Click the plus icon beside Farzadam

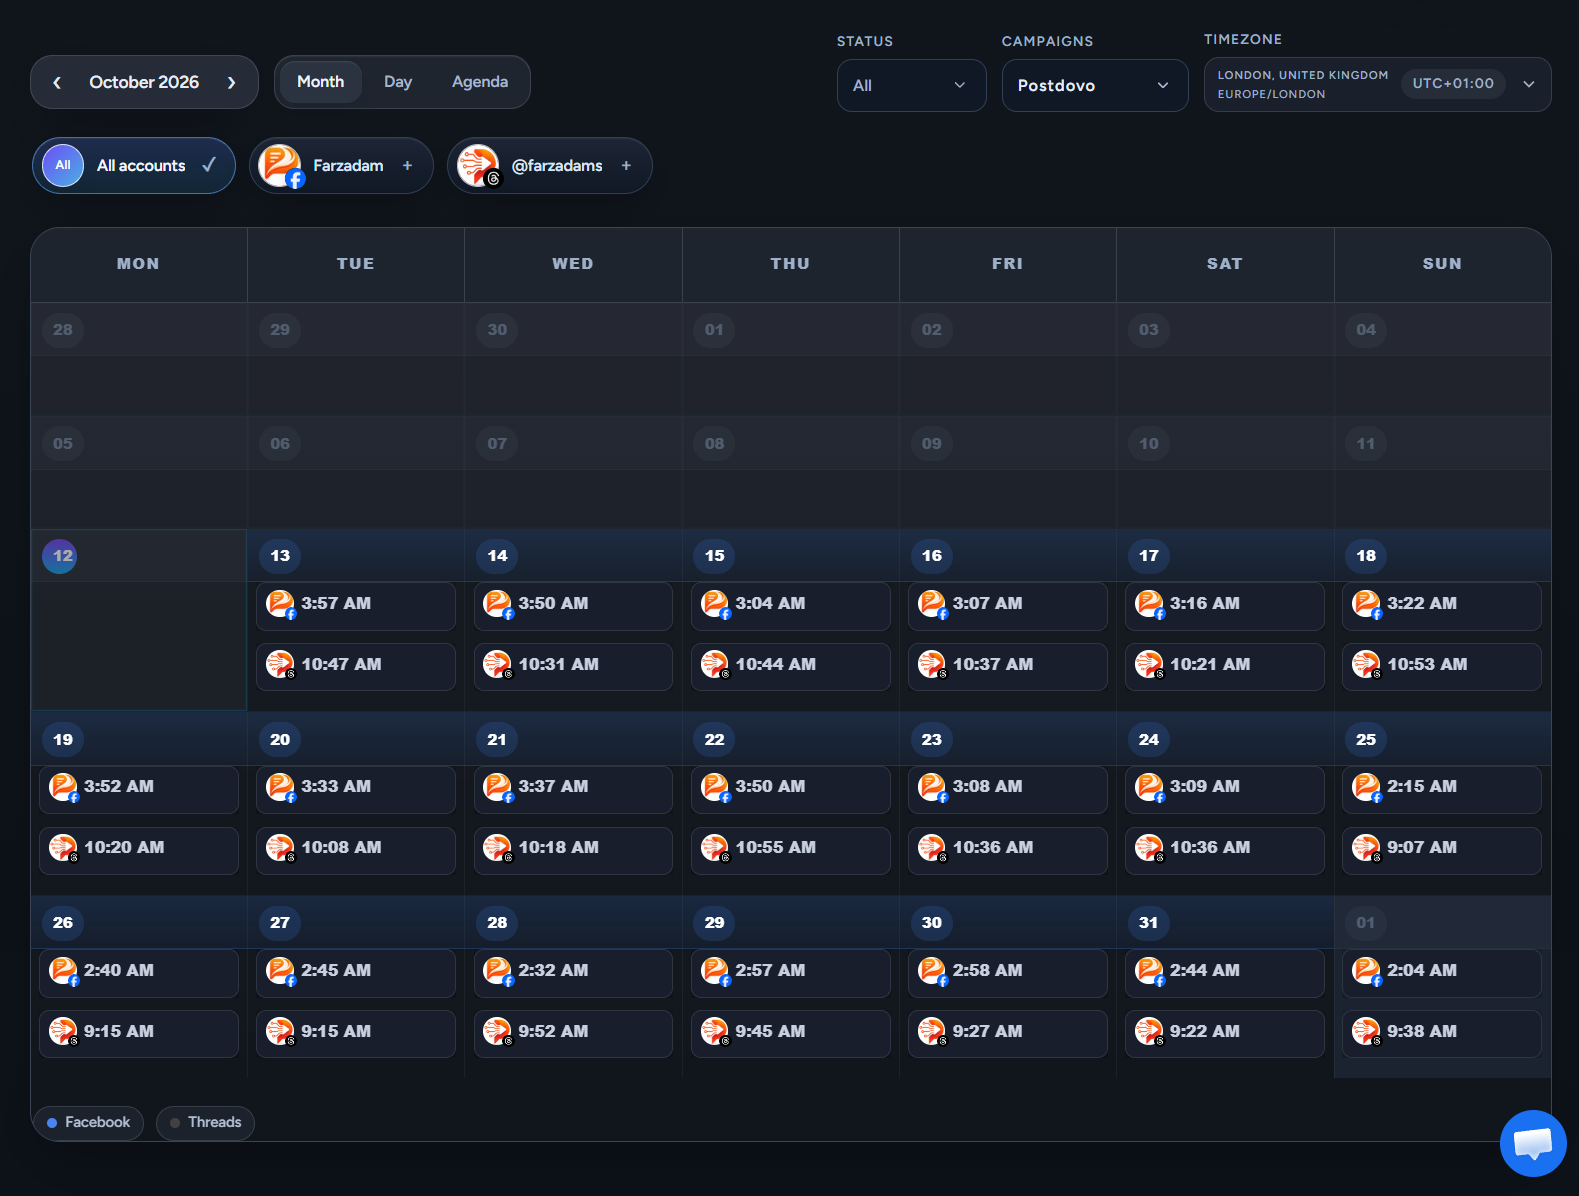click(407, 166)
